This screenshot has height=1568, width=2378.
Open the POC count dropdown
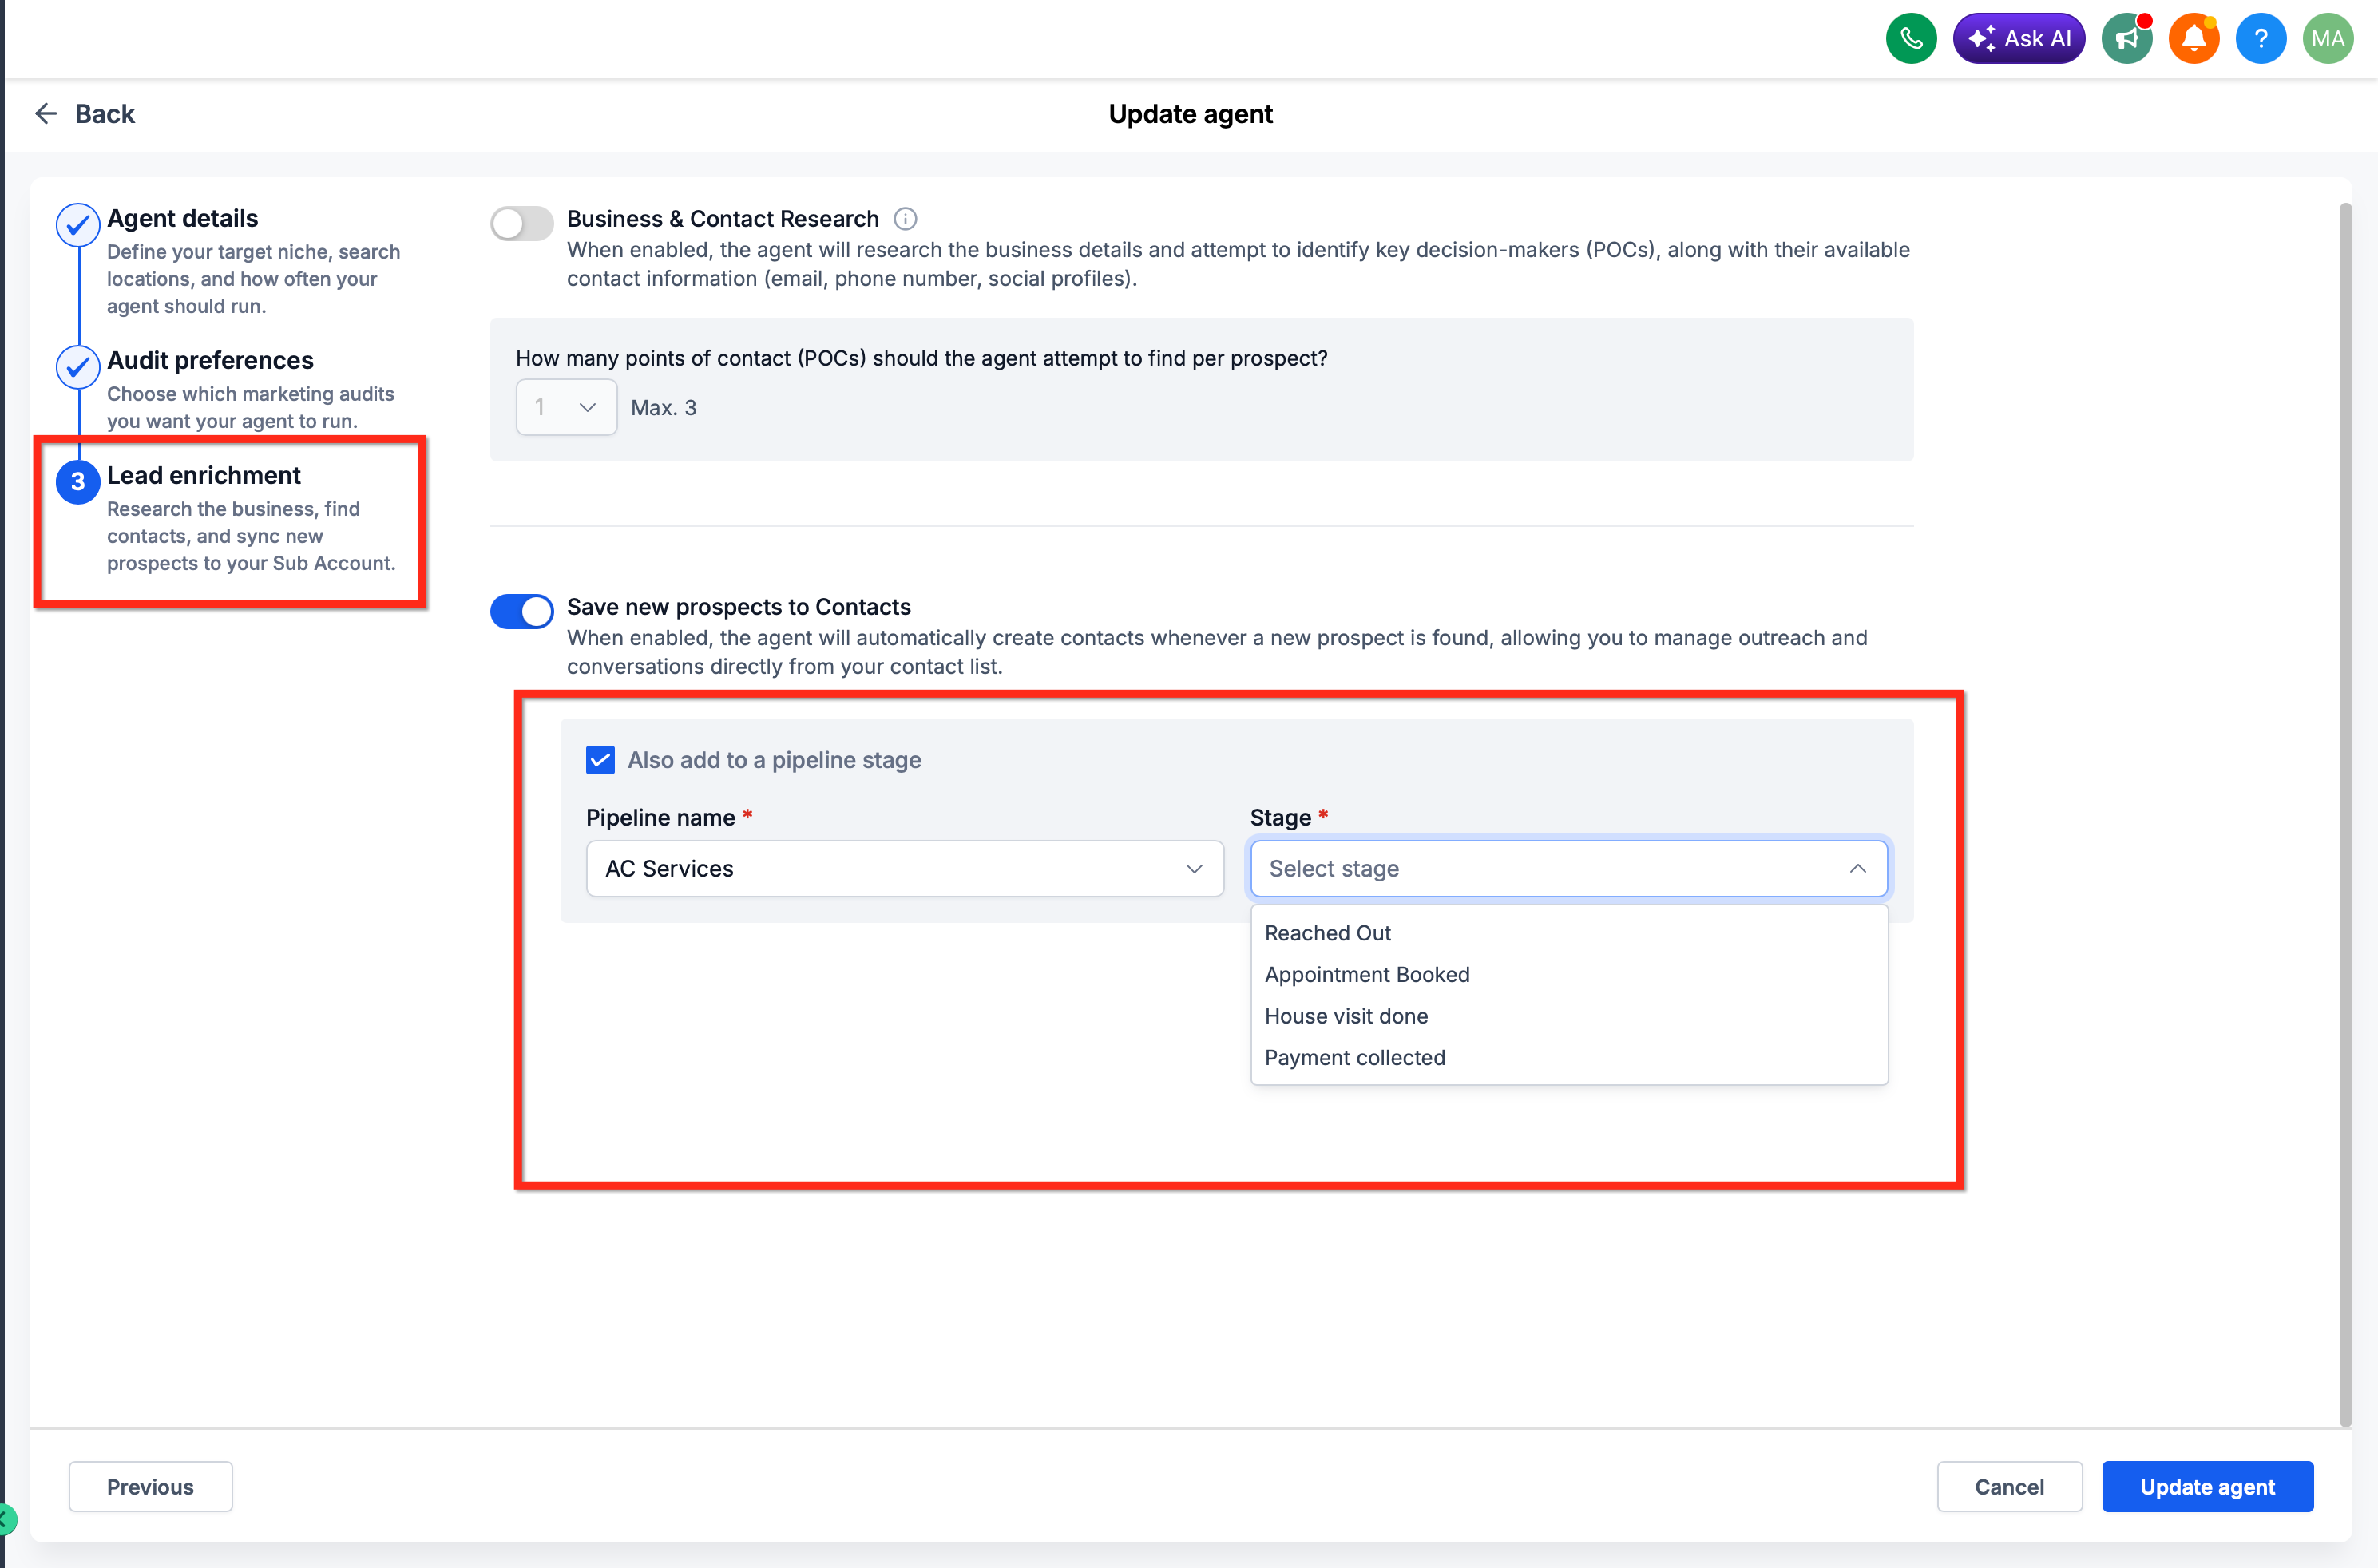(566, 407)
